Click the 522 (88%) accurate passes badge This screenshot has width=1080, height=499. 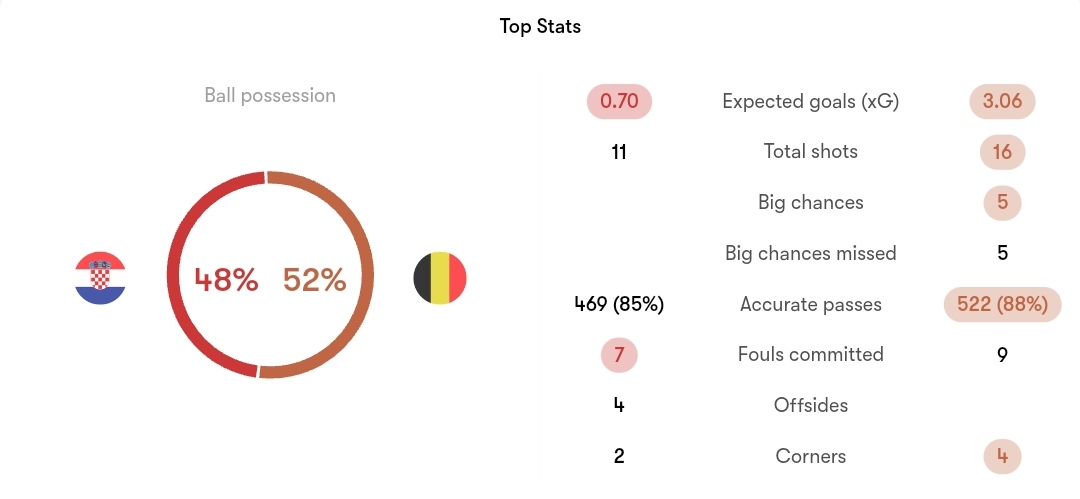[1002, 304]
